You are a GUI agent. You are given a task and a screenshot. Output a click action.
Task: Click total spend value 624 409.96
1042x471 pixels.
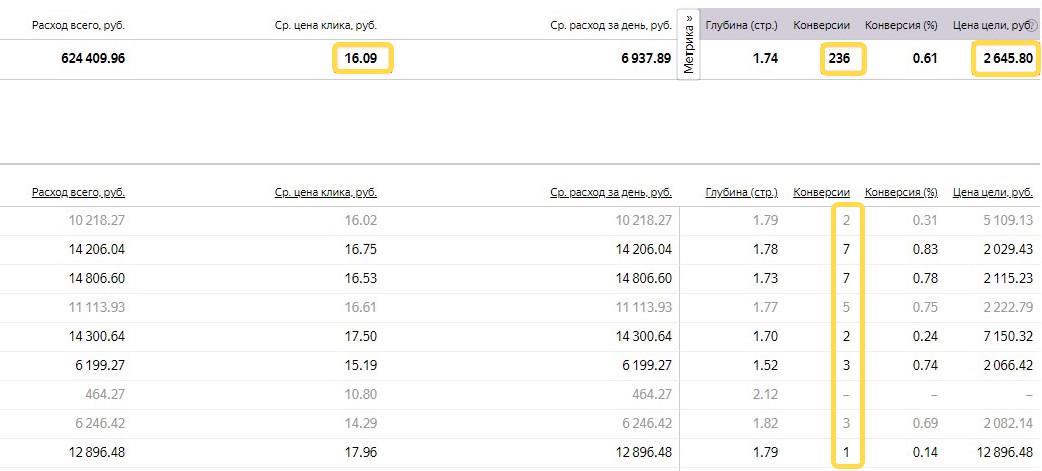click(93, 59)
